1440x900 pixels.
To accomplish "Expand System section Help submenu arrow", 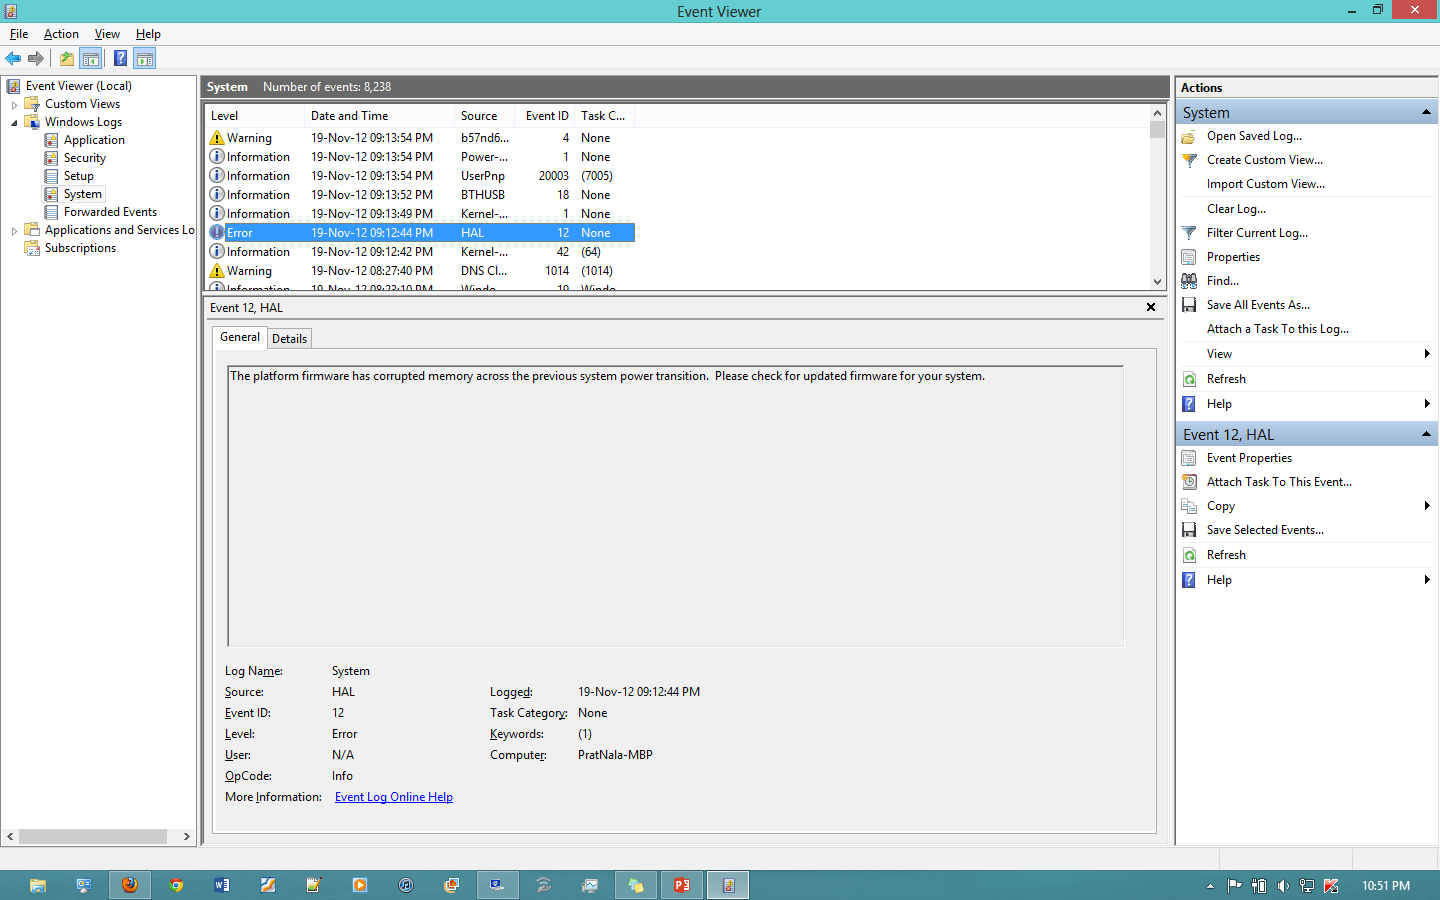I will [1427, 404].
